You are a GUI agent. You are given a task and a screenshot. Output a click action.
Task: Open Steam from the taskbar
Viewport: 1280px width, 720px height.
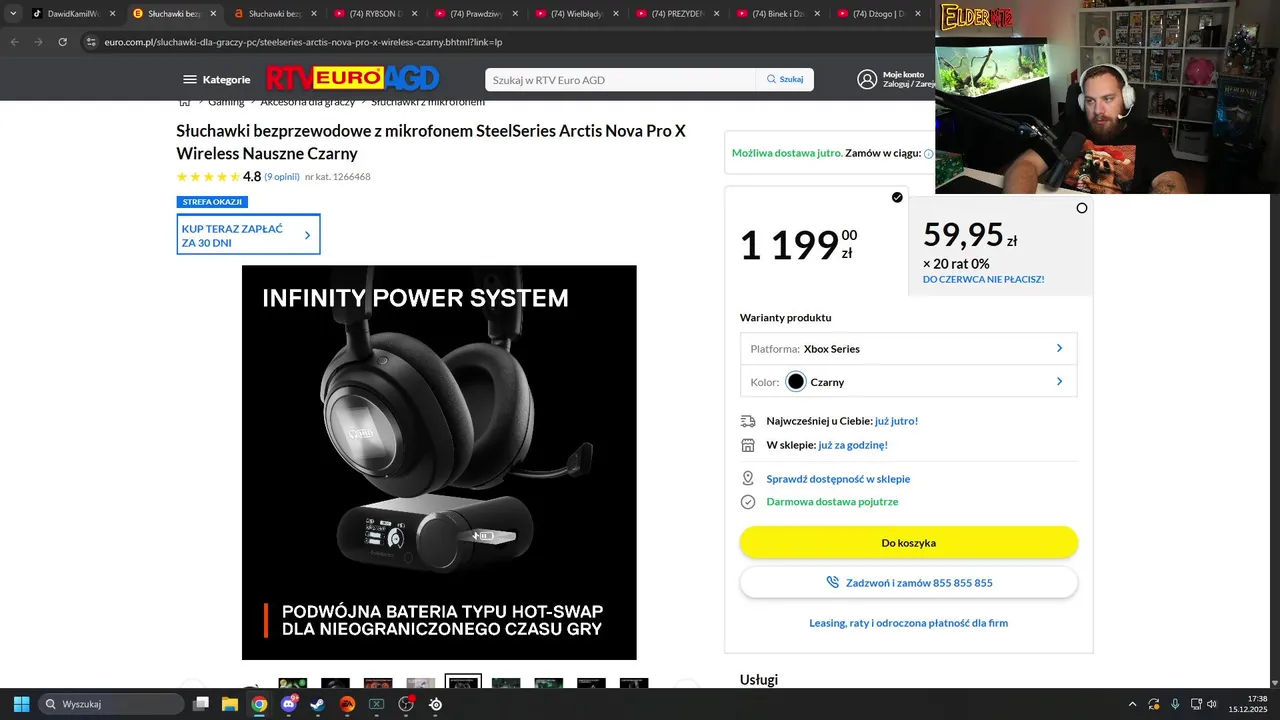317,704
